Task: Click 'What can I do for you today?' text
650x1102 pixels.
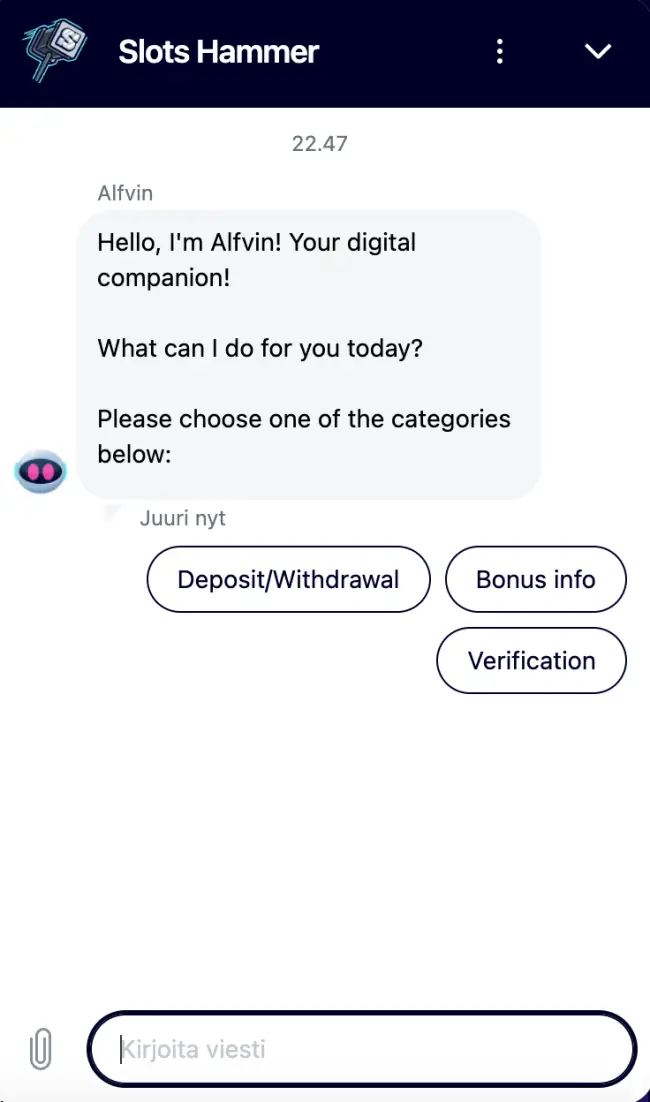Action: [x=260, y=349]
